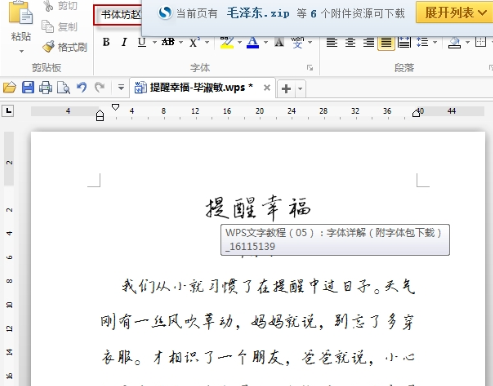The image size is (493, 386).
Task: Click the 段落 group label
Action: 404,68
